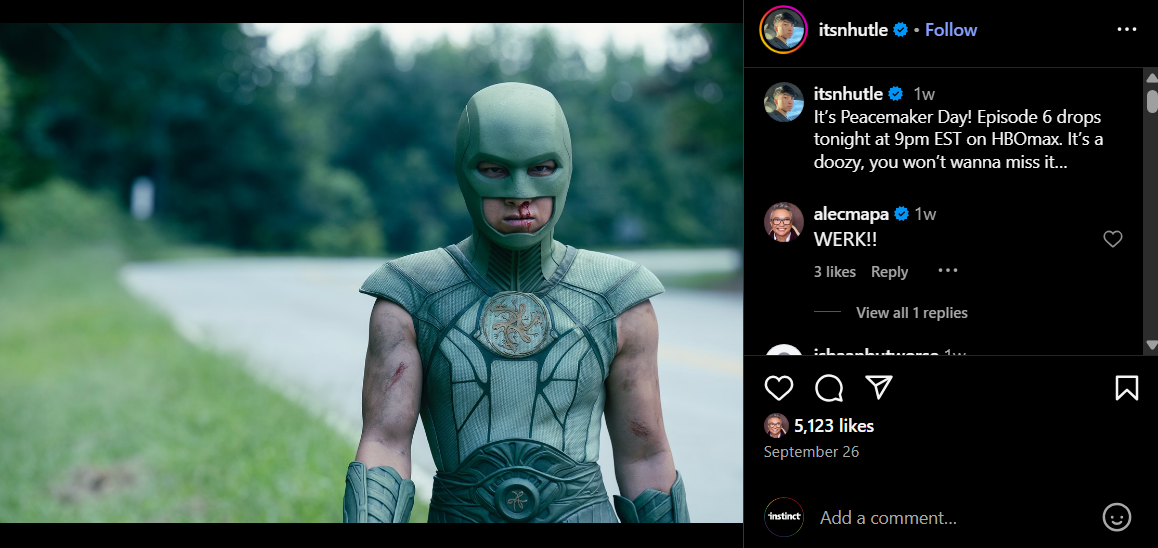
Task: View 3 likes on alecmapa comment
Action: [835, 272]
